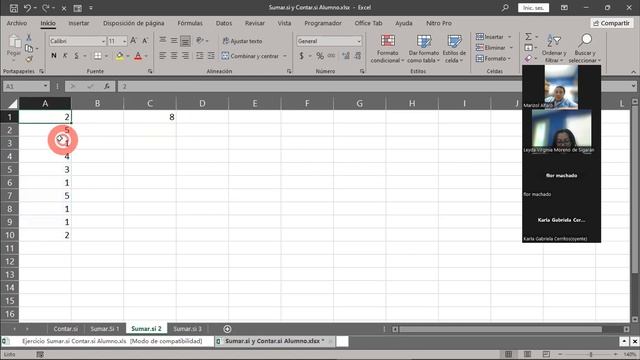The image size is (640, 360).
Task: Toggle underline S formatting
Action: (x=76, y=56)
